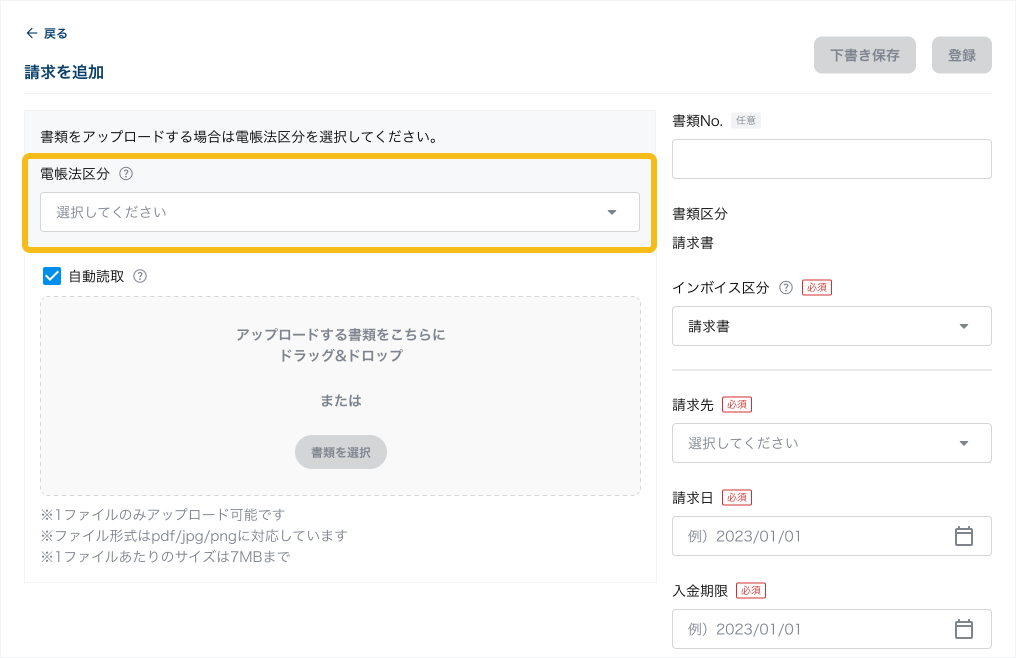Go back via the 戻る link
The image size is (1016, 658).
click(x=55, y=33)
